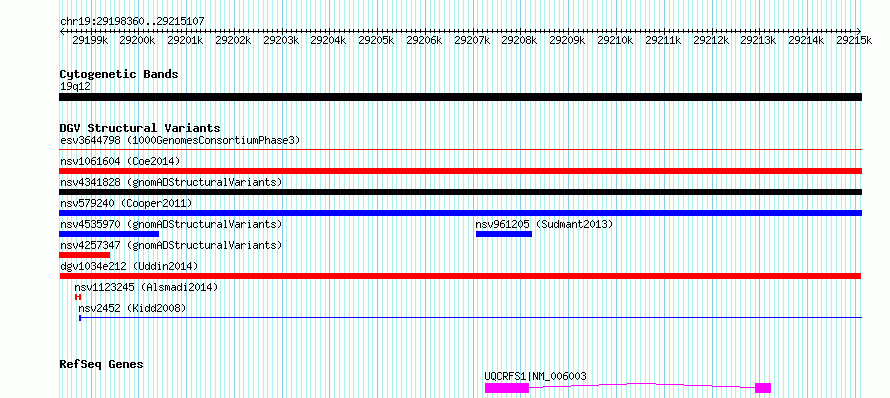Click the 29206k ruler tick label
The width and height of the screenshot is (890, 398).
click(424, 40)
